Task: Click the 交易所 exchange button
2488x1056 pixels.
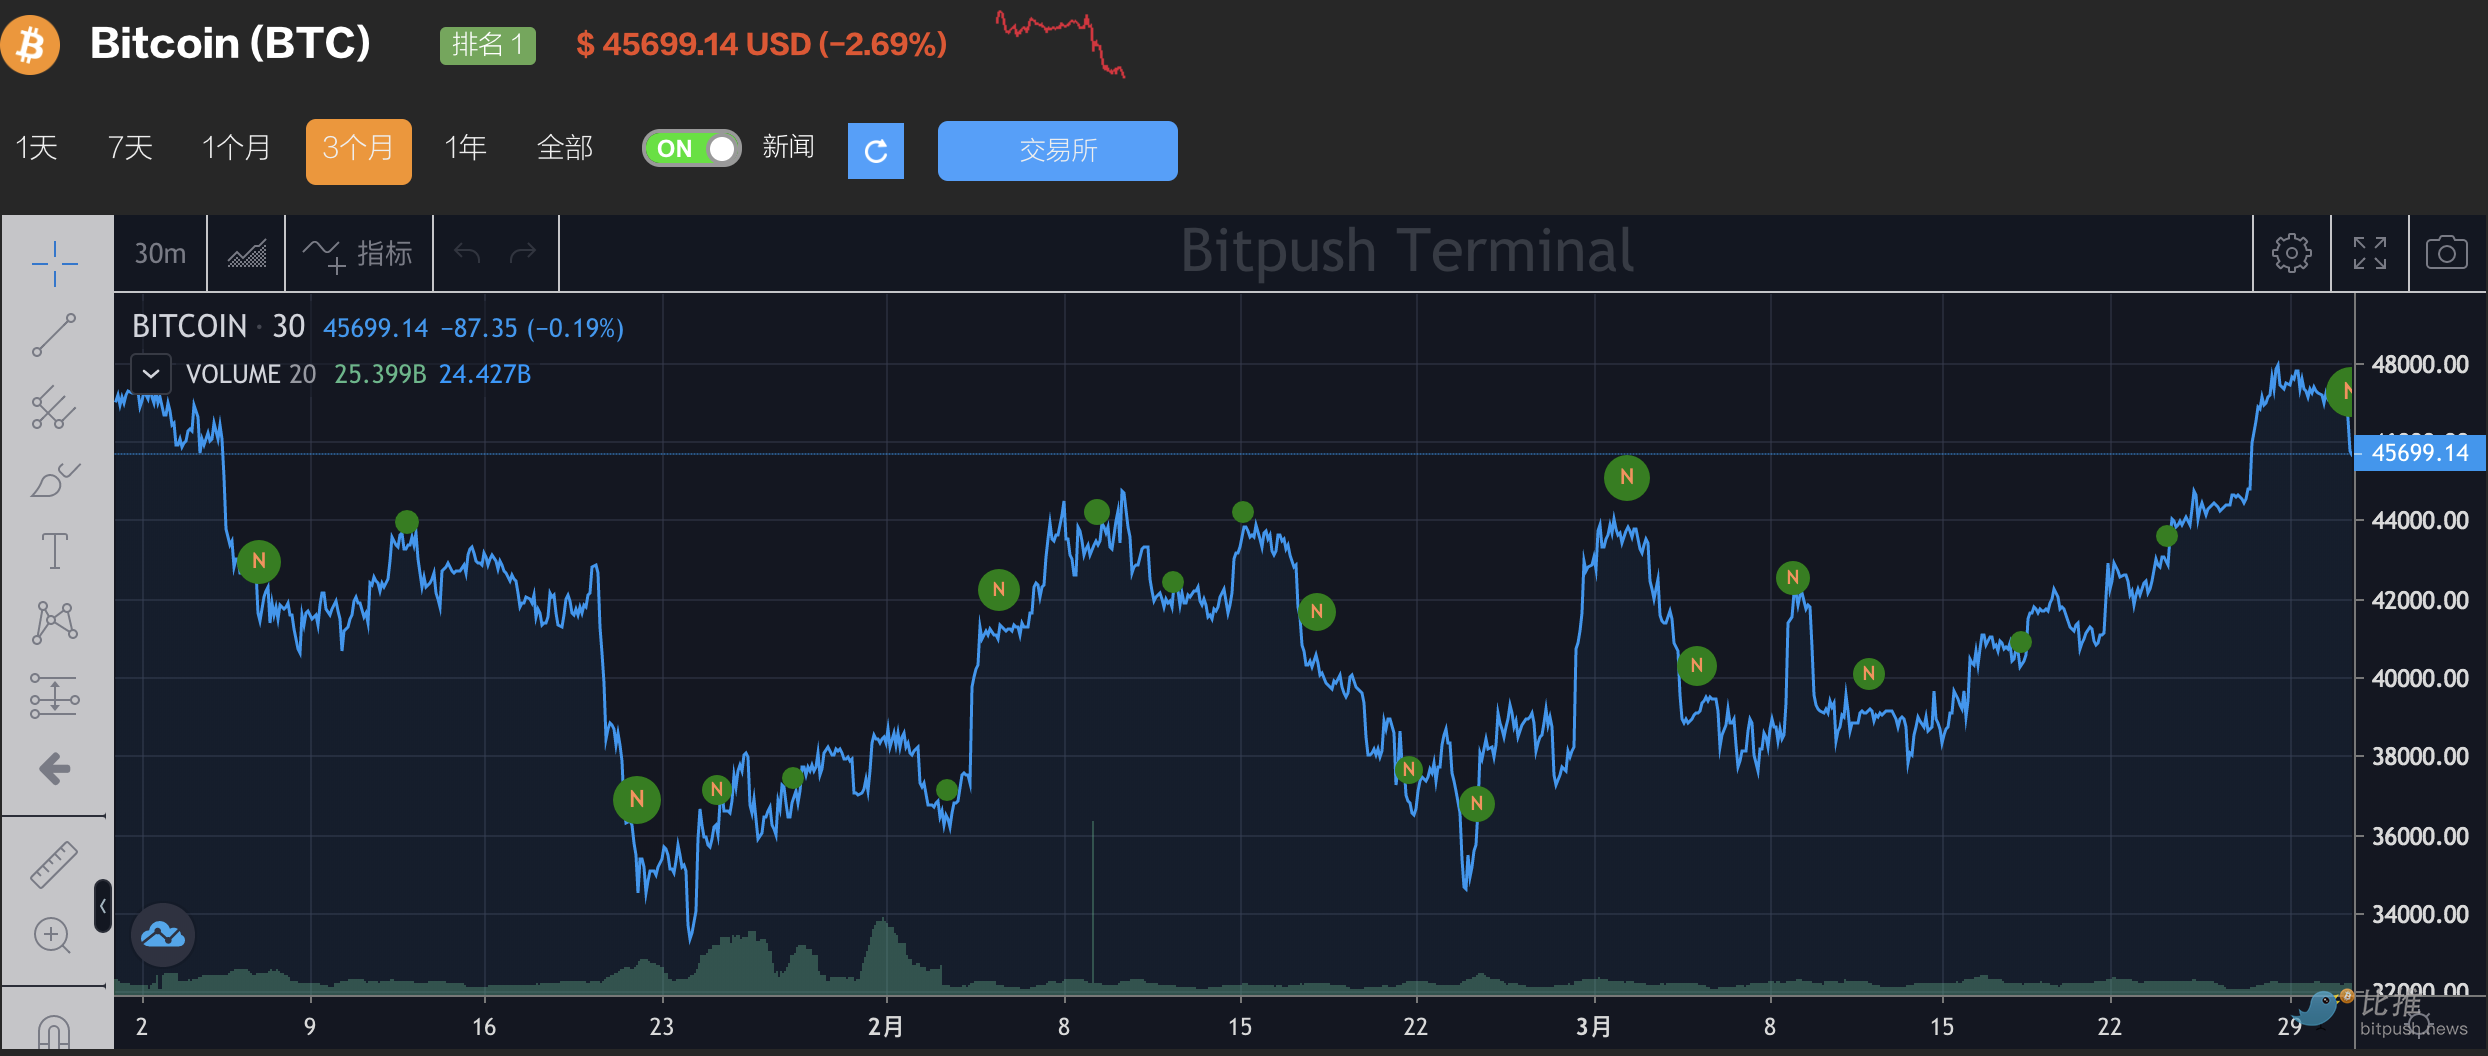Action: [1057, 151]
